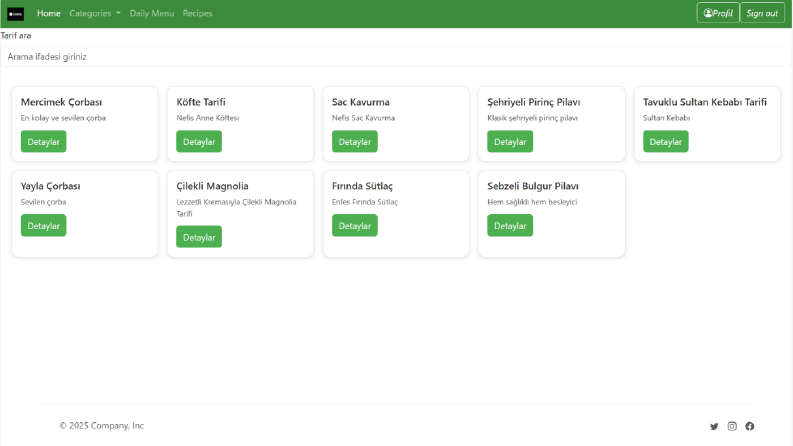Click the Yayla Çorbası card title
The height and width of the screenshot is (446, 793).
pyautogui.click(x=51, y=186)
